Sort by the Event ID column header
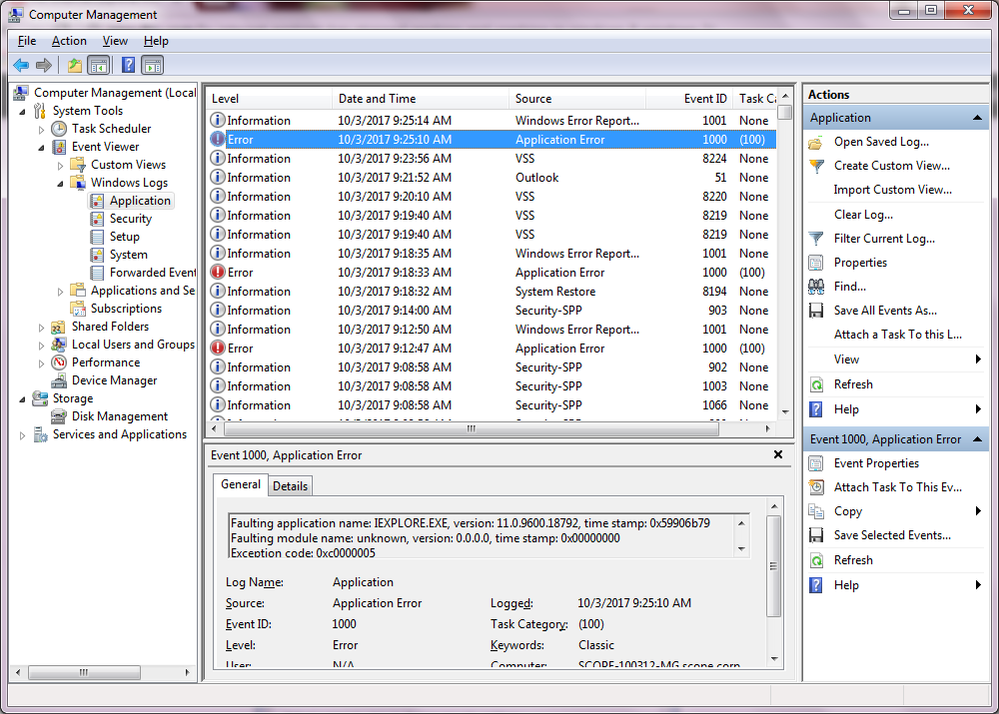999x714 pixels. point(689,99)
